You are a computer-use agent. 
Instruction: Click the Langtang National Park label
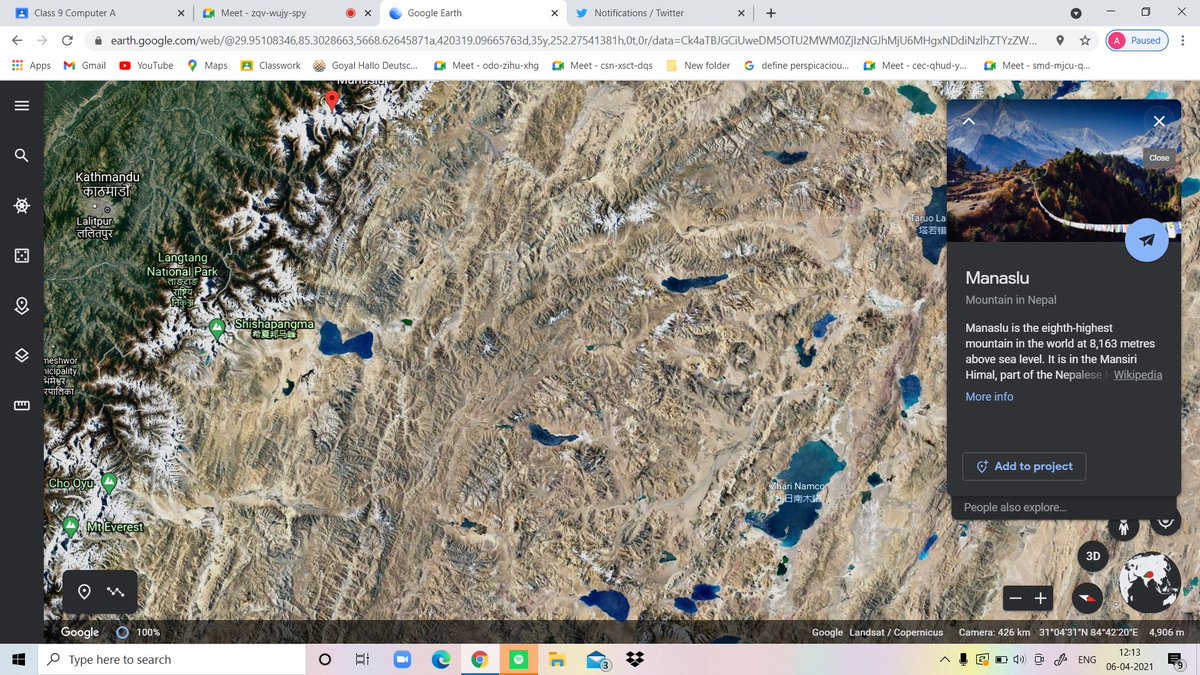pyautogui.click(x=181, y=266)
